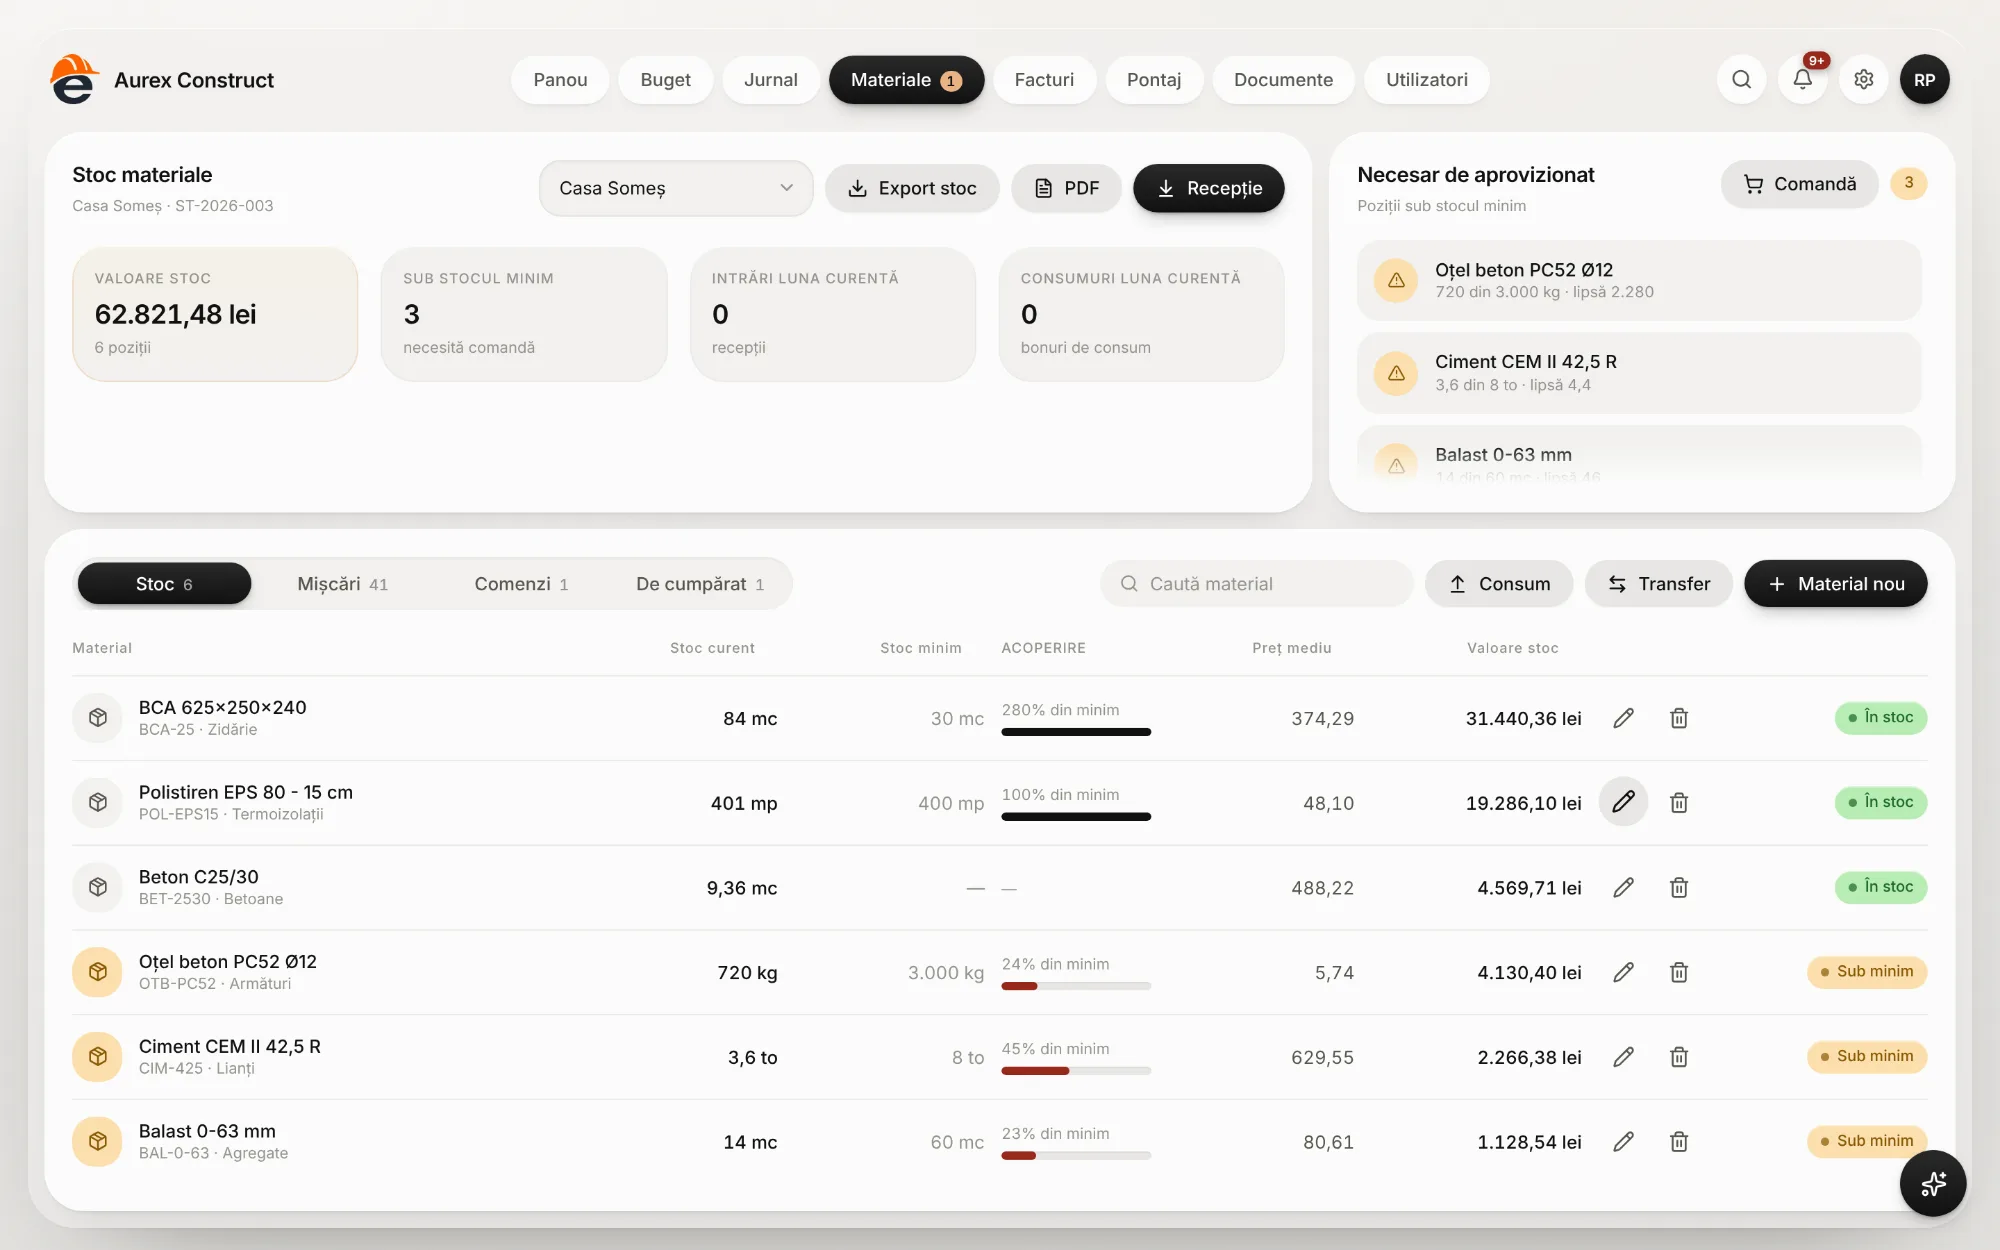
Task: Edit the BCA 625×250×240 row with pencil icon
Action: [1623, 718]
